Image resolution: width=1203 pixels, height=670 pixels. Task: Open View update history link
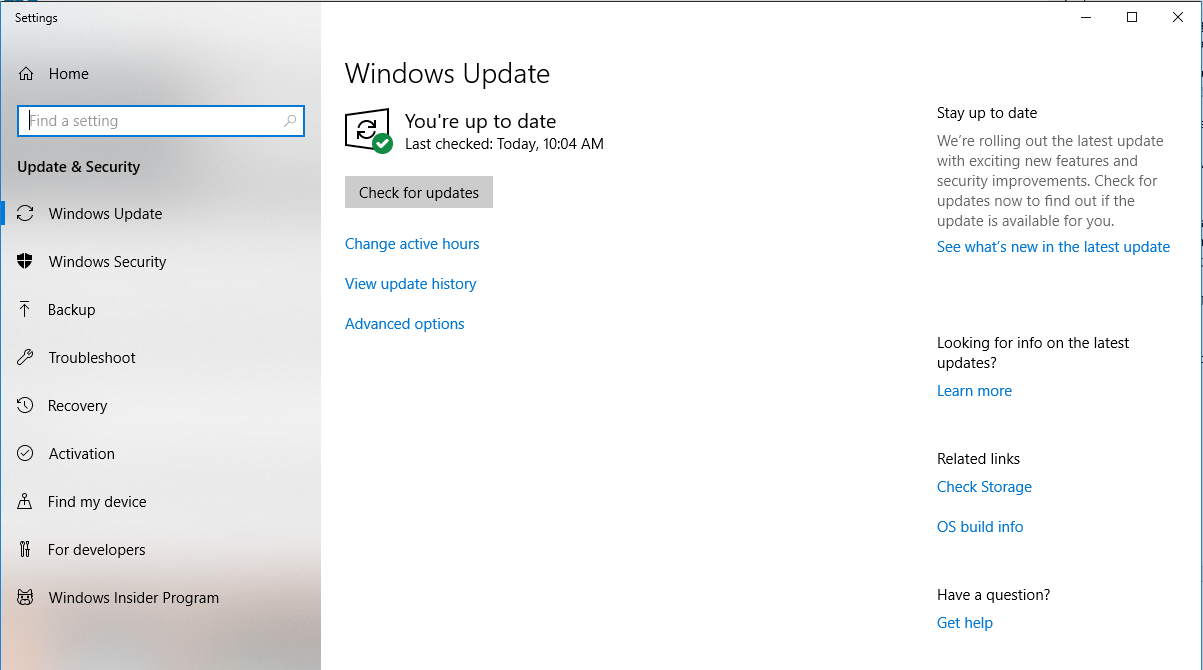pos(410,284)
